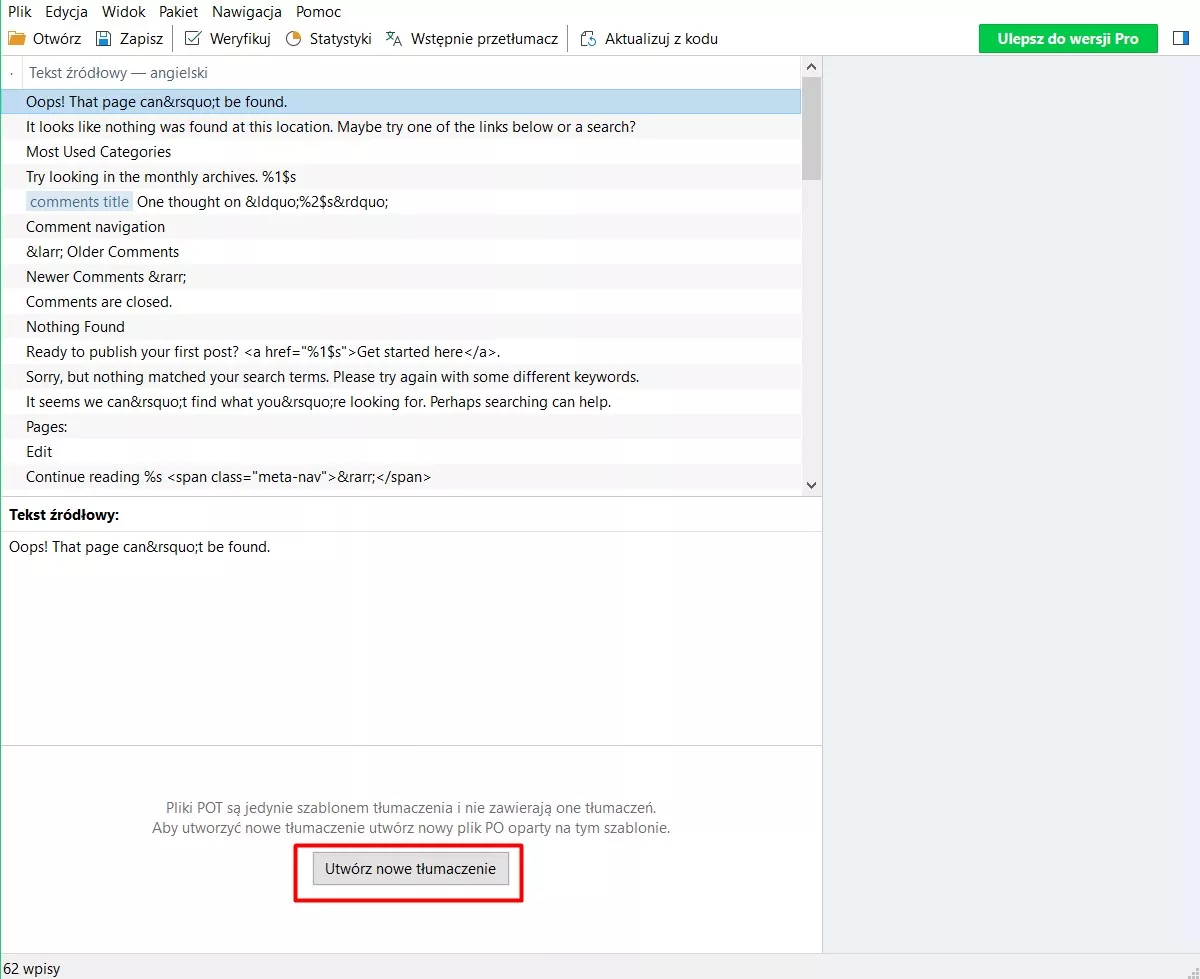
Task: Click the scroll up arrow of the list
Action: [811, 67]
